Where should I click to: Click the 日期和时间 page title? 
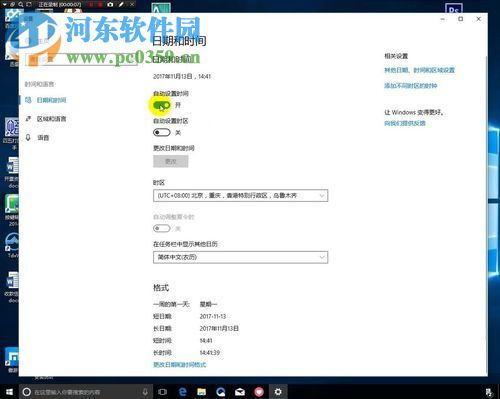pos(179,41)
